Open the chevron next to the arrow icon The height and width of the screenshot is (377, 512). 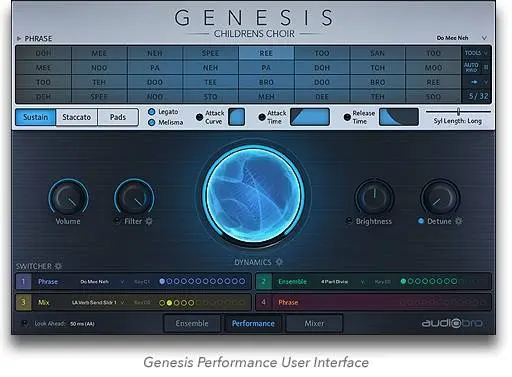486,82
